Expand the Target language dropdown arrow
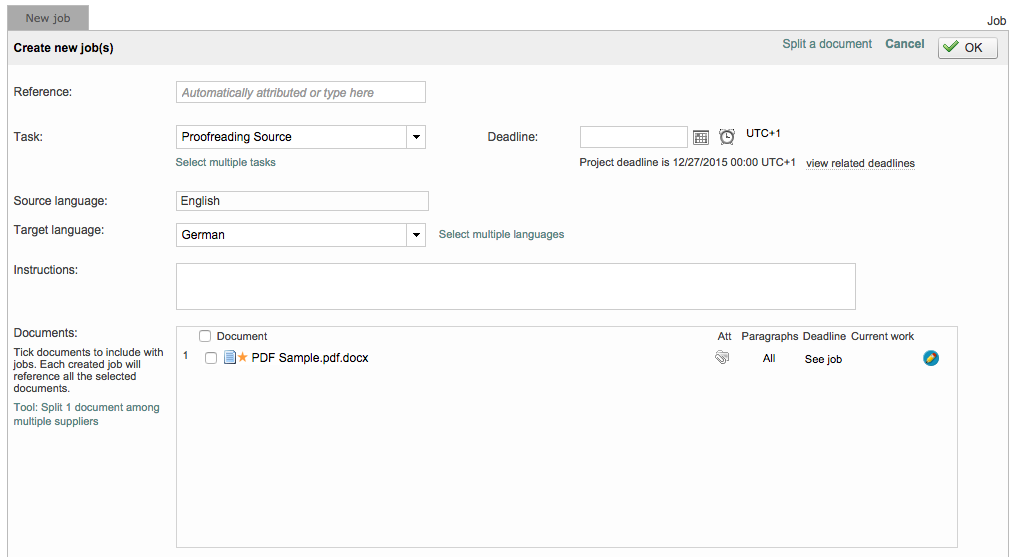 (x=416, y=235)
